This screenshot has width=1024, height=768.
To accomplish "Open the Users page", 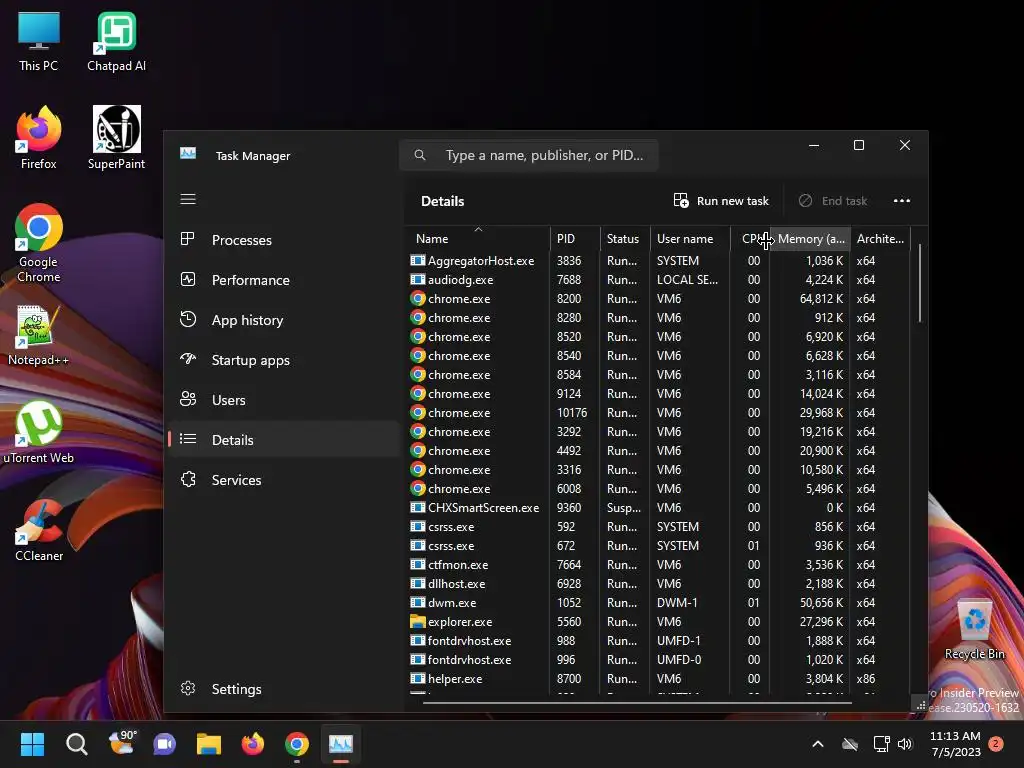I will [283, 400].
